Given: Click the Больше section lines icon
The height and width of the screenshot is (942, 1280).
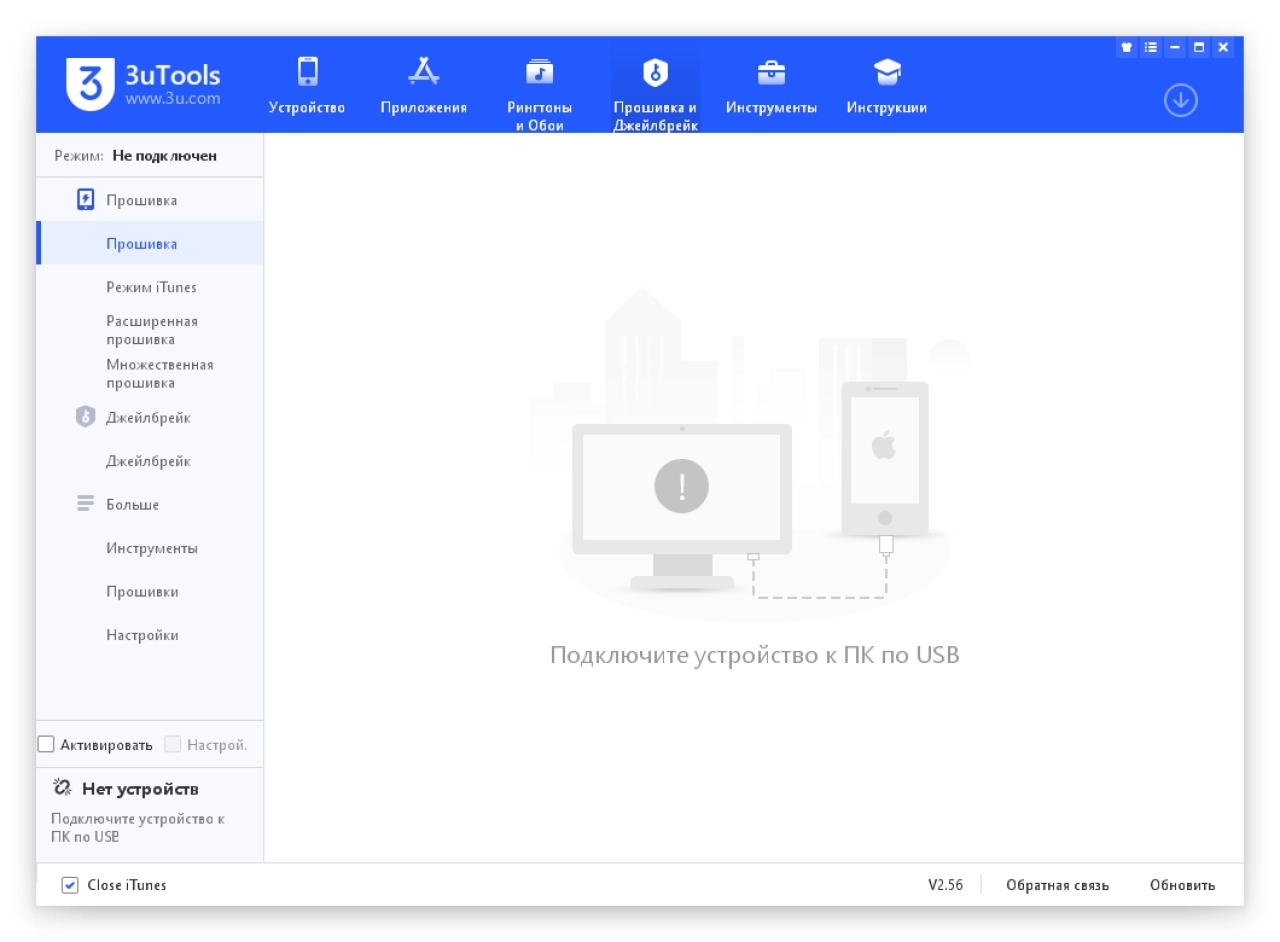Looking at the screenshot, I should click(x=86, y=504).
